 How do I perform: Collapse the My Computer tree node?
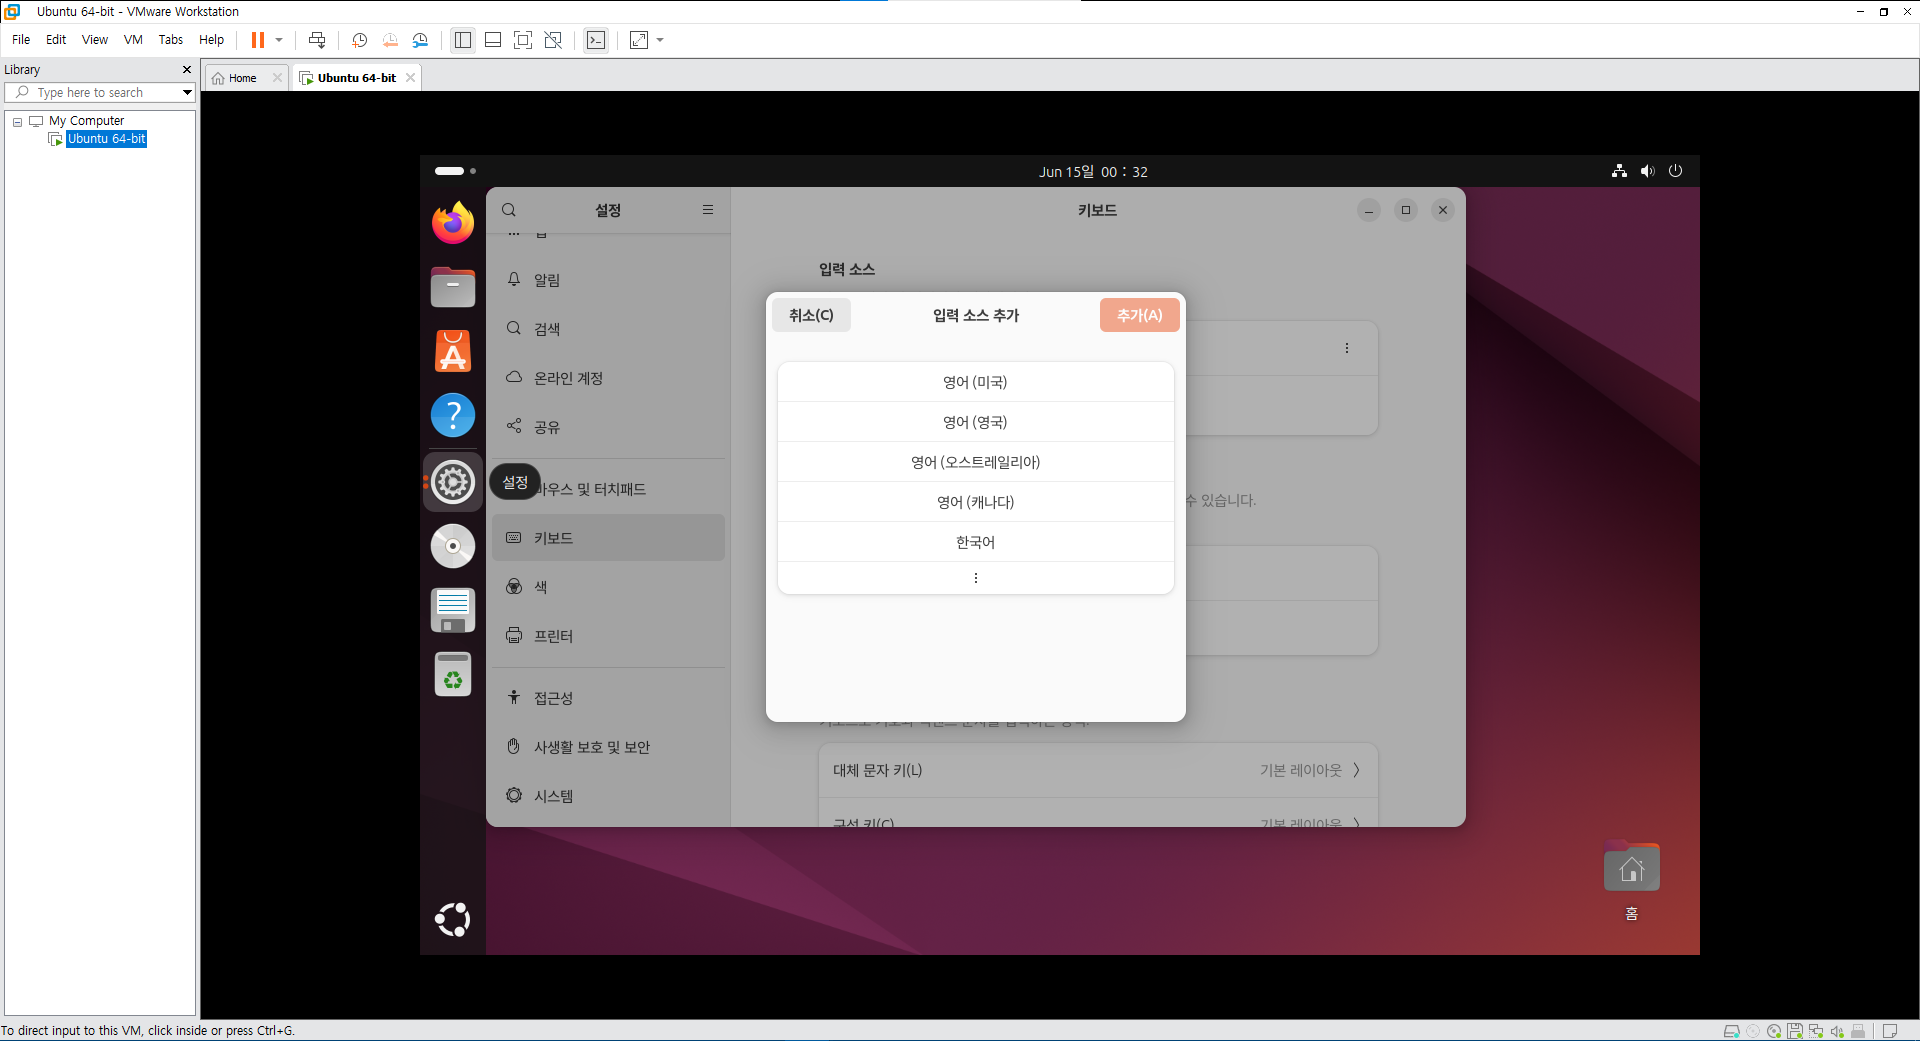coord(17,121)
